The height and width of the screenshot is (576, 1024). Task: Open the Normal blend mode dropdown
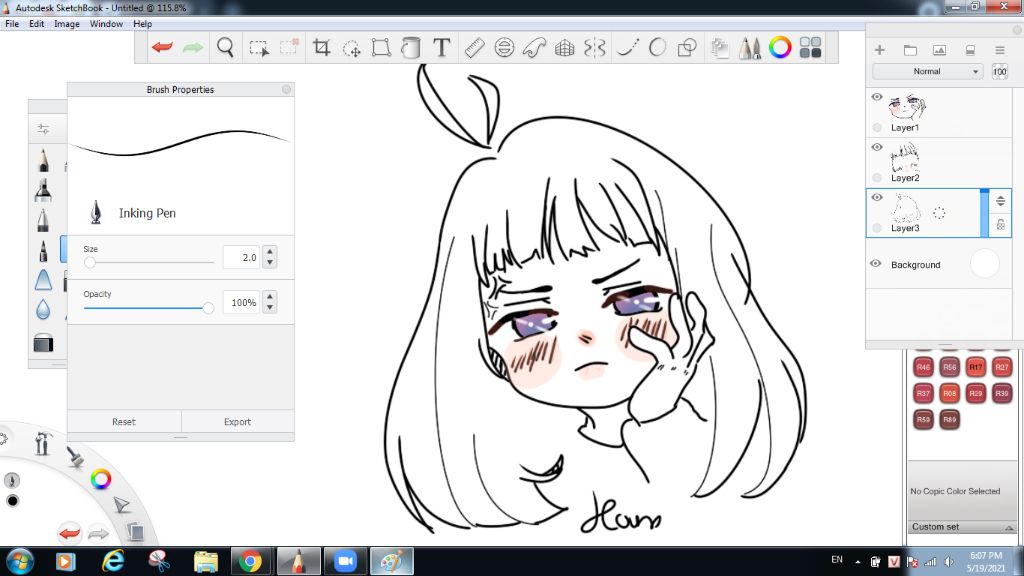pyautogui.click(x=927, y=71)
